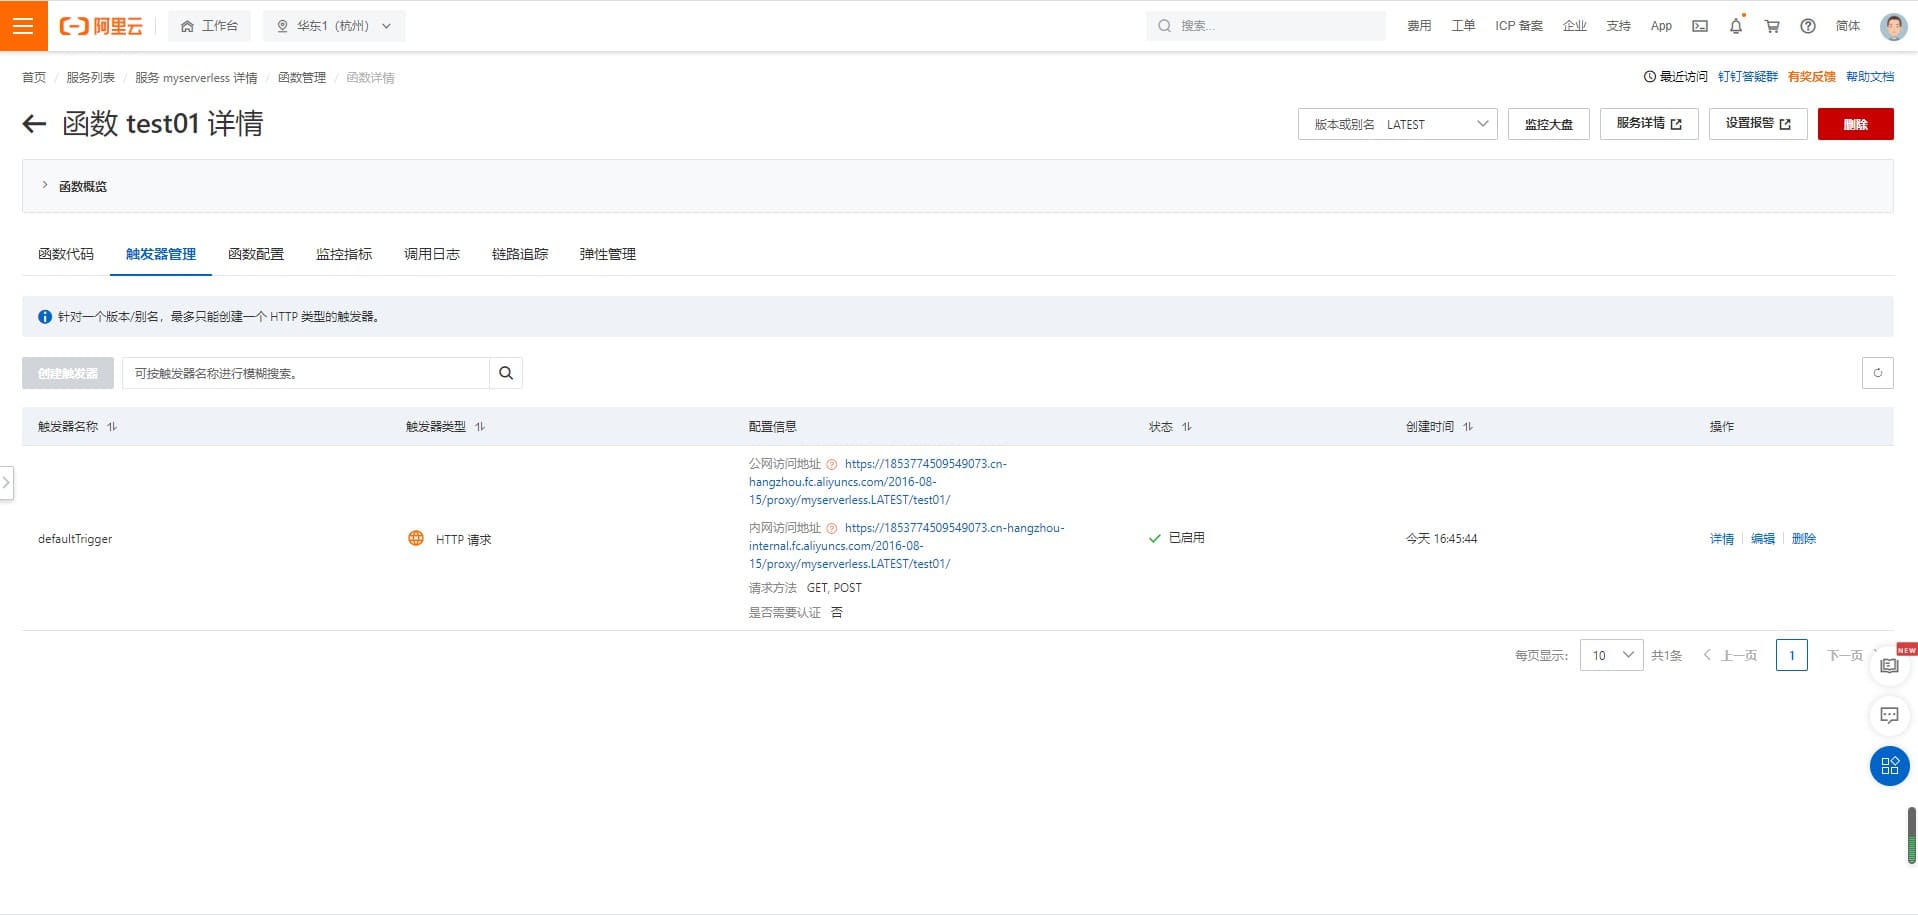Open the region selector 华东1 (杭州)
Screen dimensions: 1918x915
334,26
